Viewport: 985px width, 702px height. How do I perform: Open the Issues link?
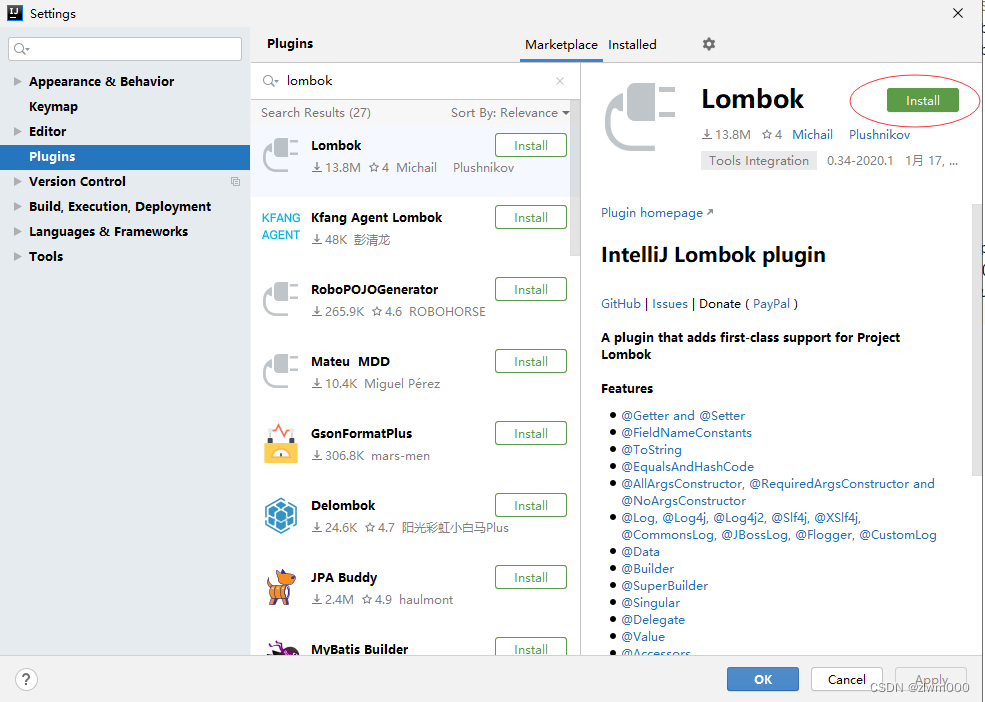pos(670,304)
